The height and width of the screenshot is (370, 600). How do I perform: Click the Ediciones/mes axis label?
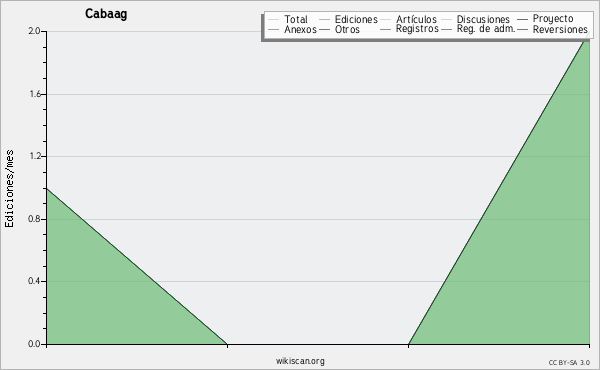[x=9, y=189]
